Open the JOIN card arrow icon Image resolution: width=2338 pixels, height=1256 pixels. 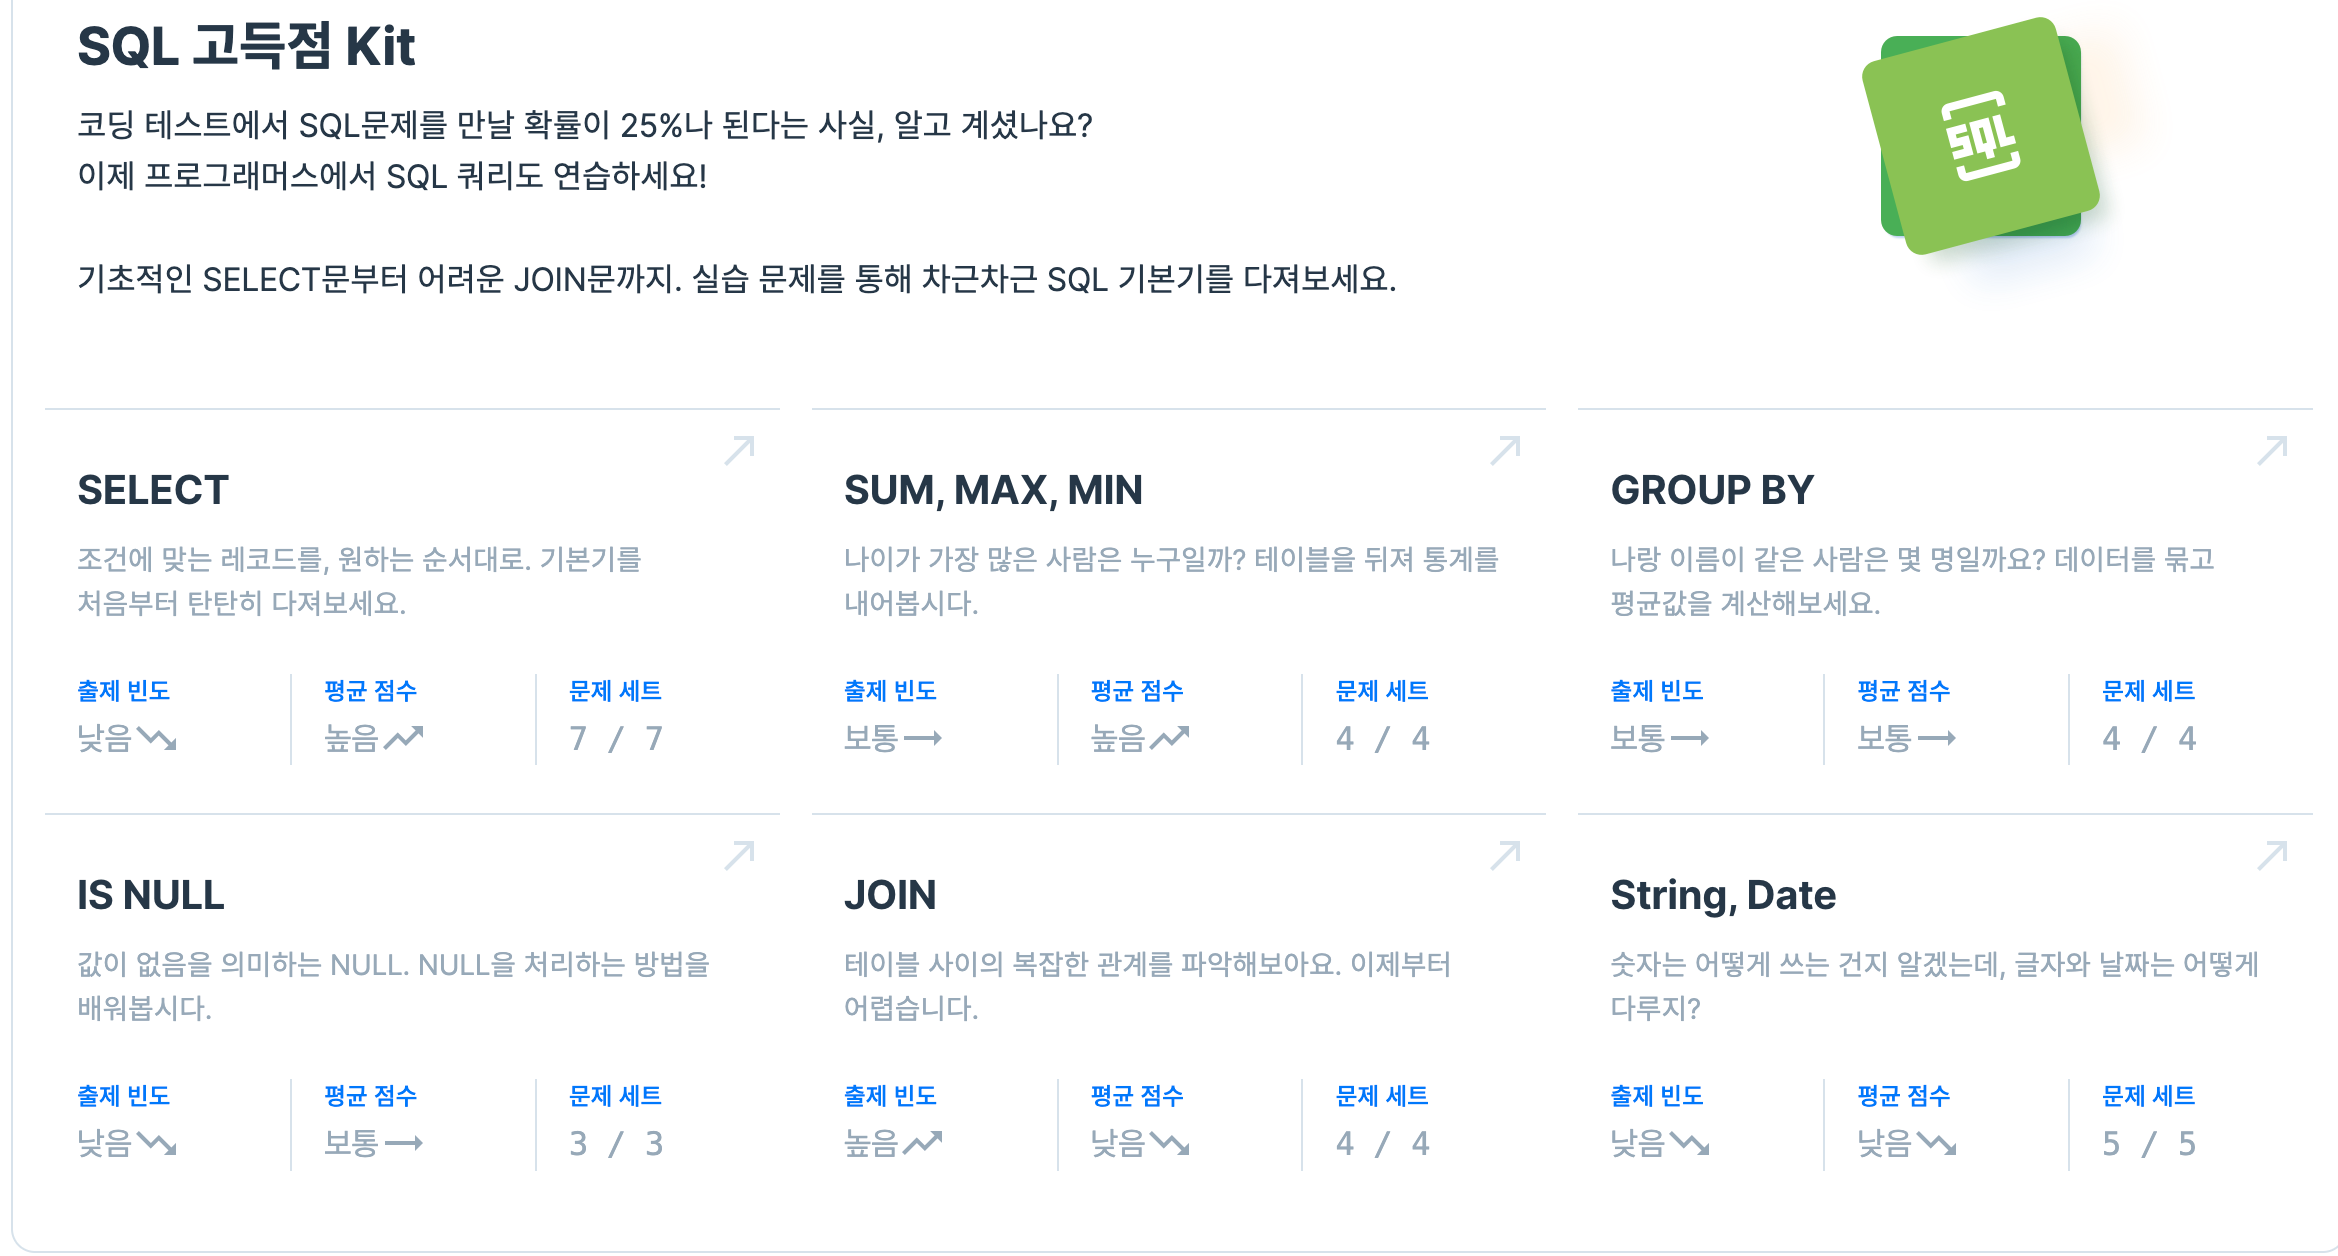pyautogui.click(x=1505, y=856)
